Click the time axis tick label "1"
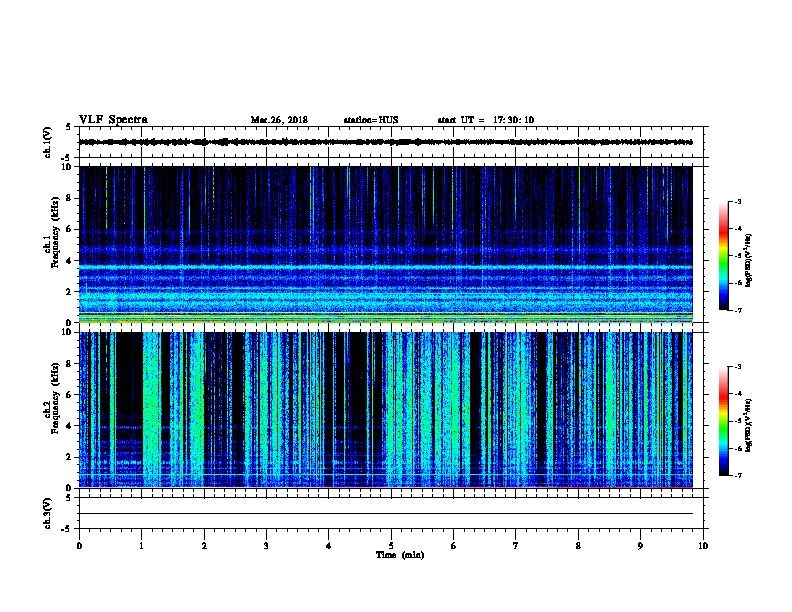Screen dimensions: 792x612 [142, 546]
